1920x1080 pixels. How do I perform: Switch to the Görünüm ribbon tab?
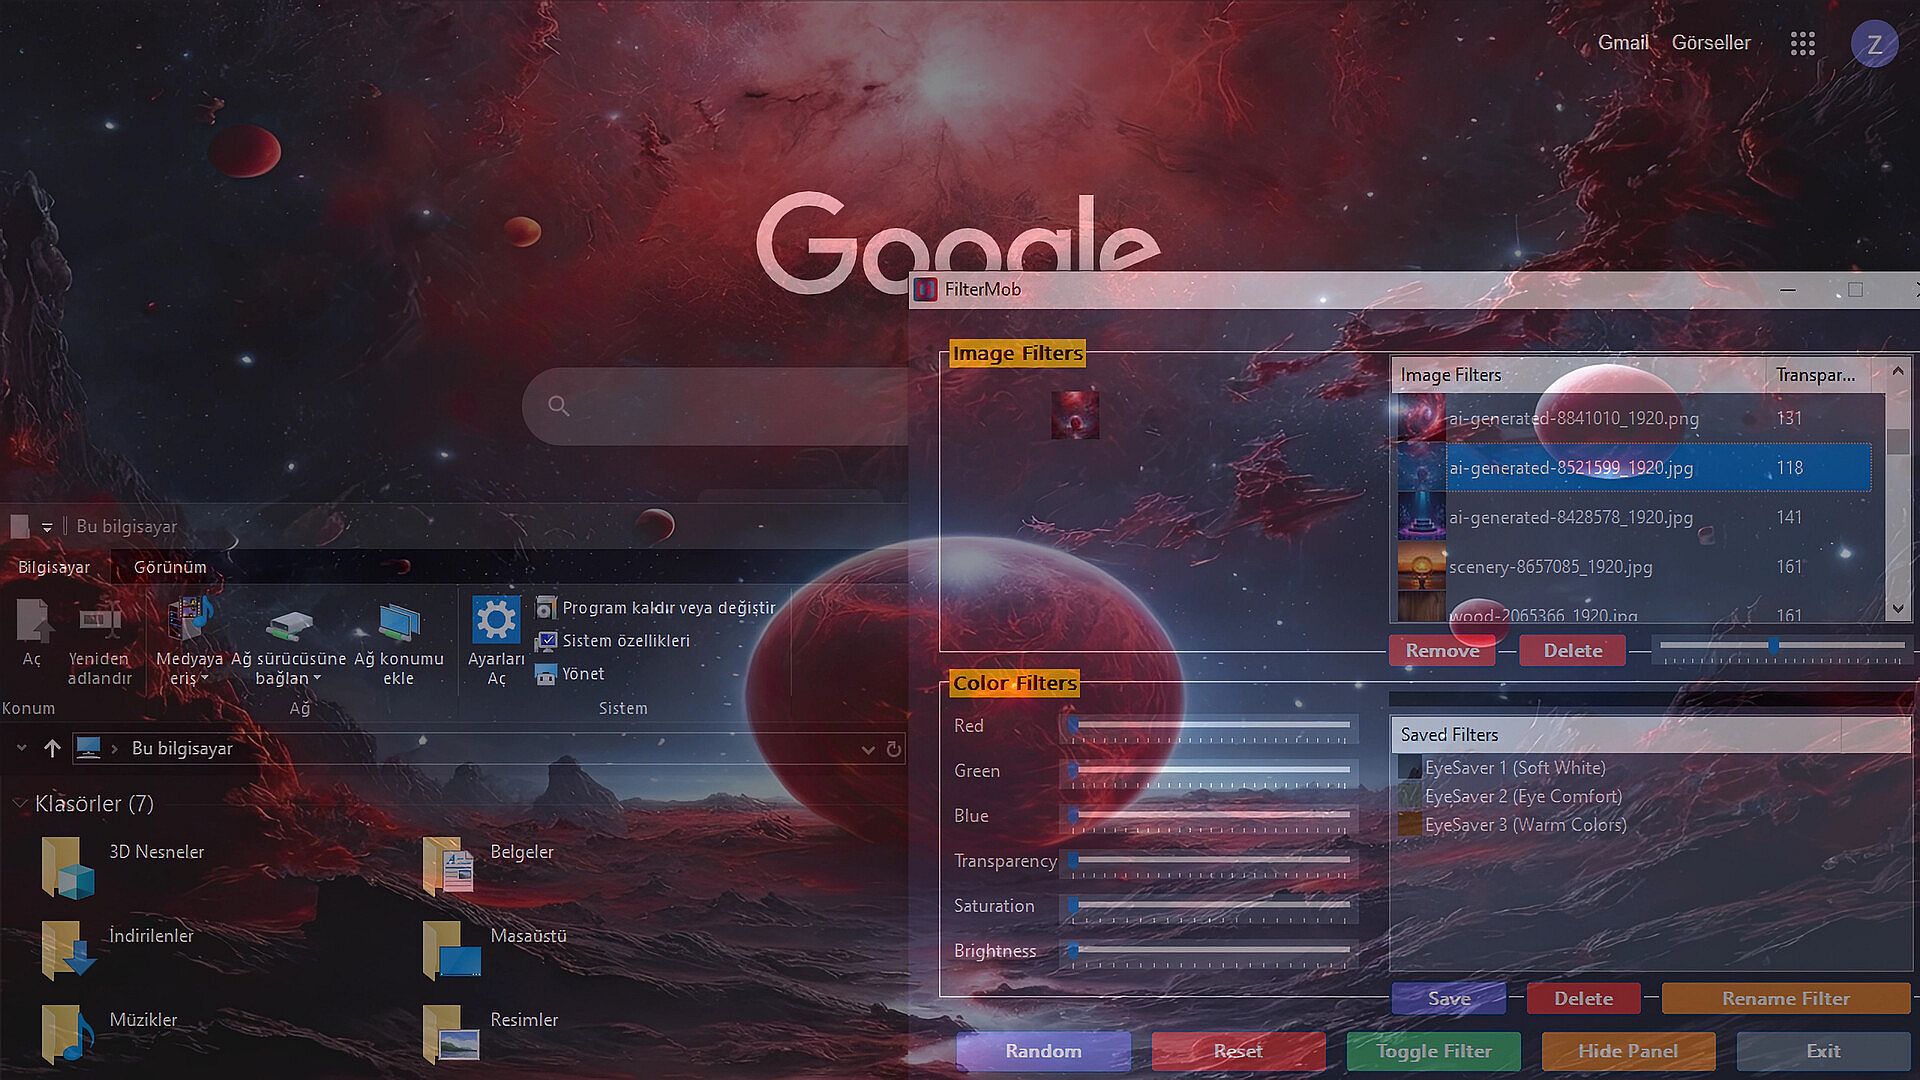[x=170, y=567]
